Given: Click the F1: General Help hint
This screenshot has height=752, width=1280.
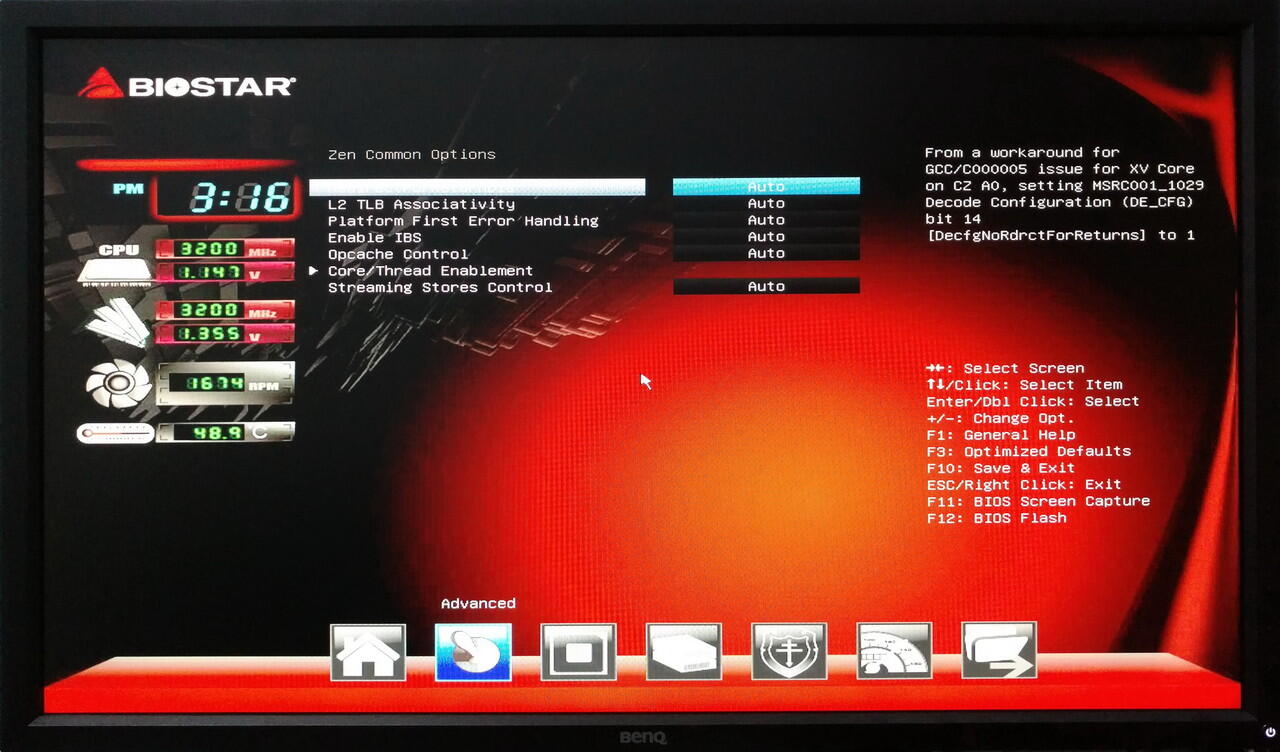Looking at the screenshot, I should [x=1001, y=435].
